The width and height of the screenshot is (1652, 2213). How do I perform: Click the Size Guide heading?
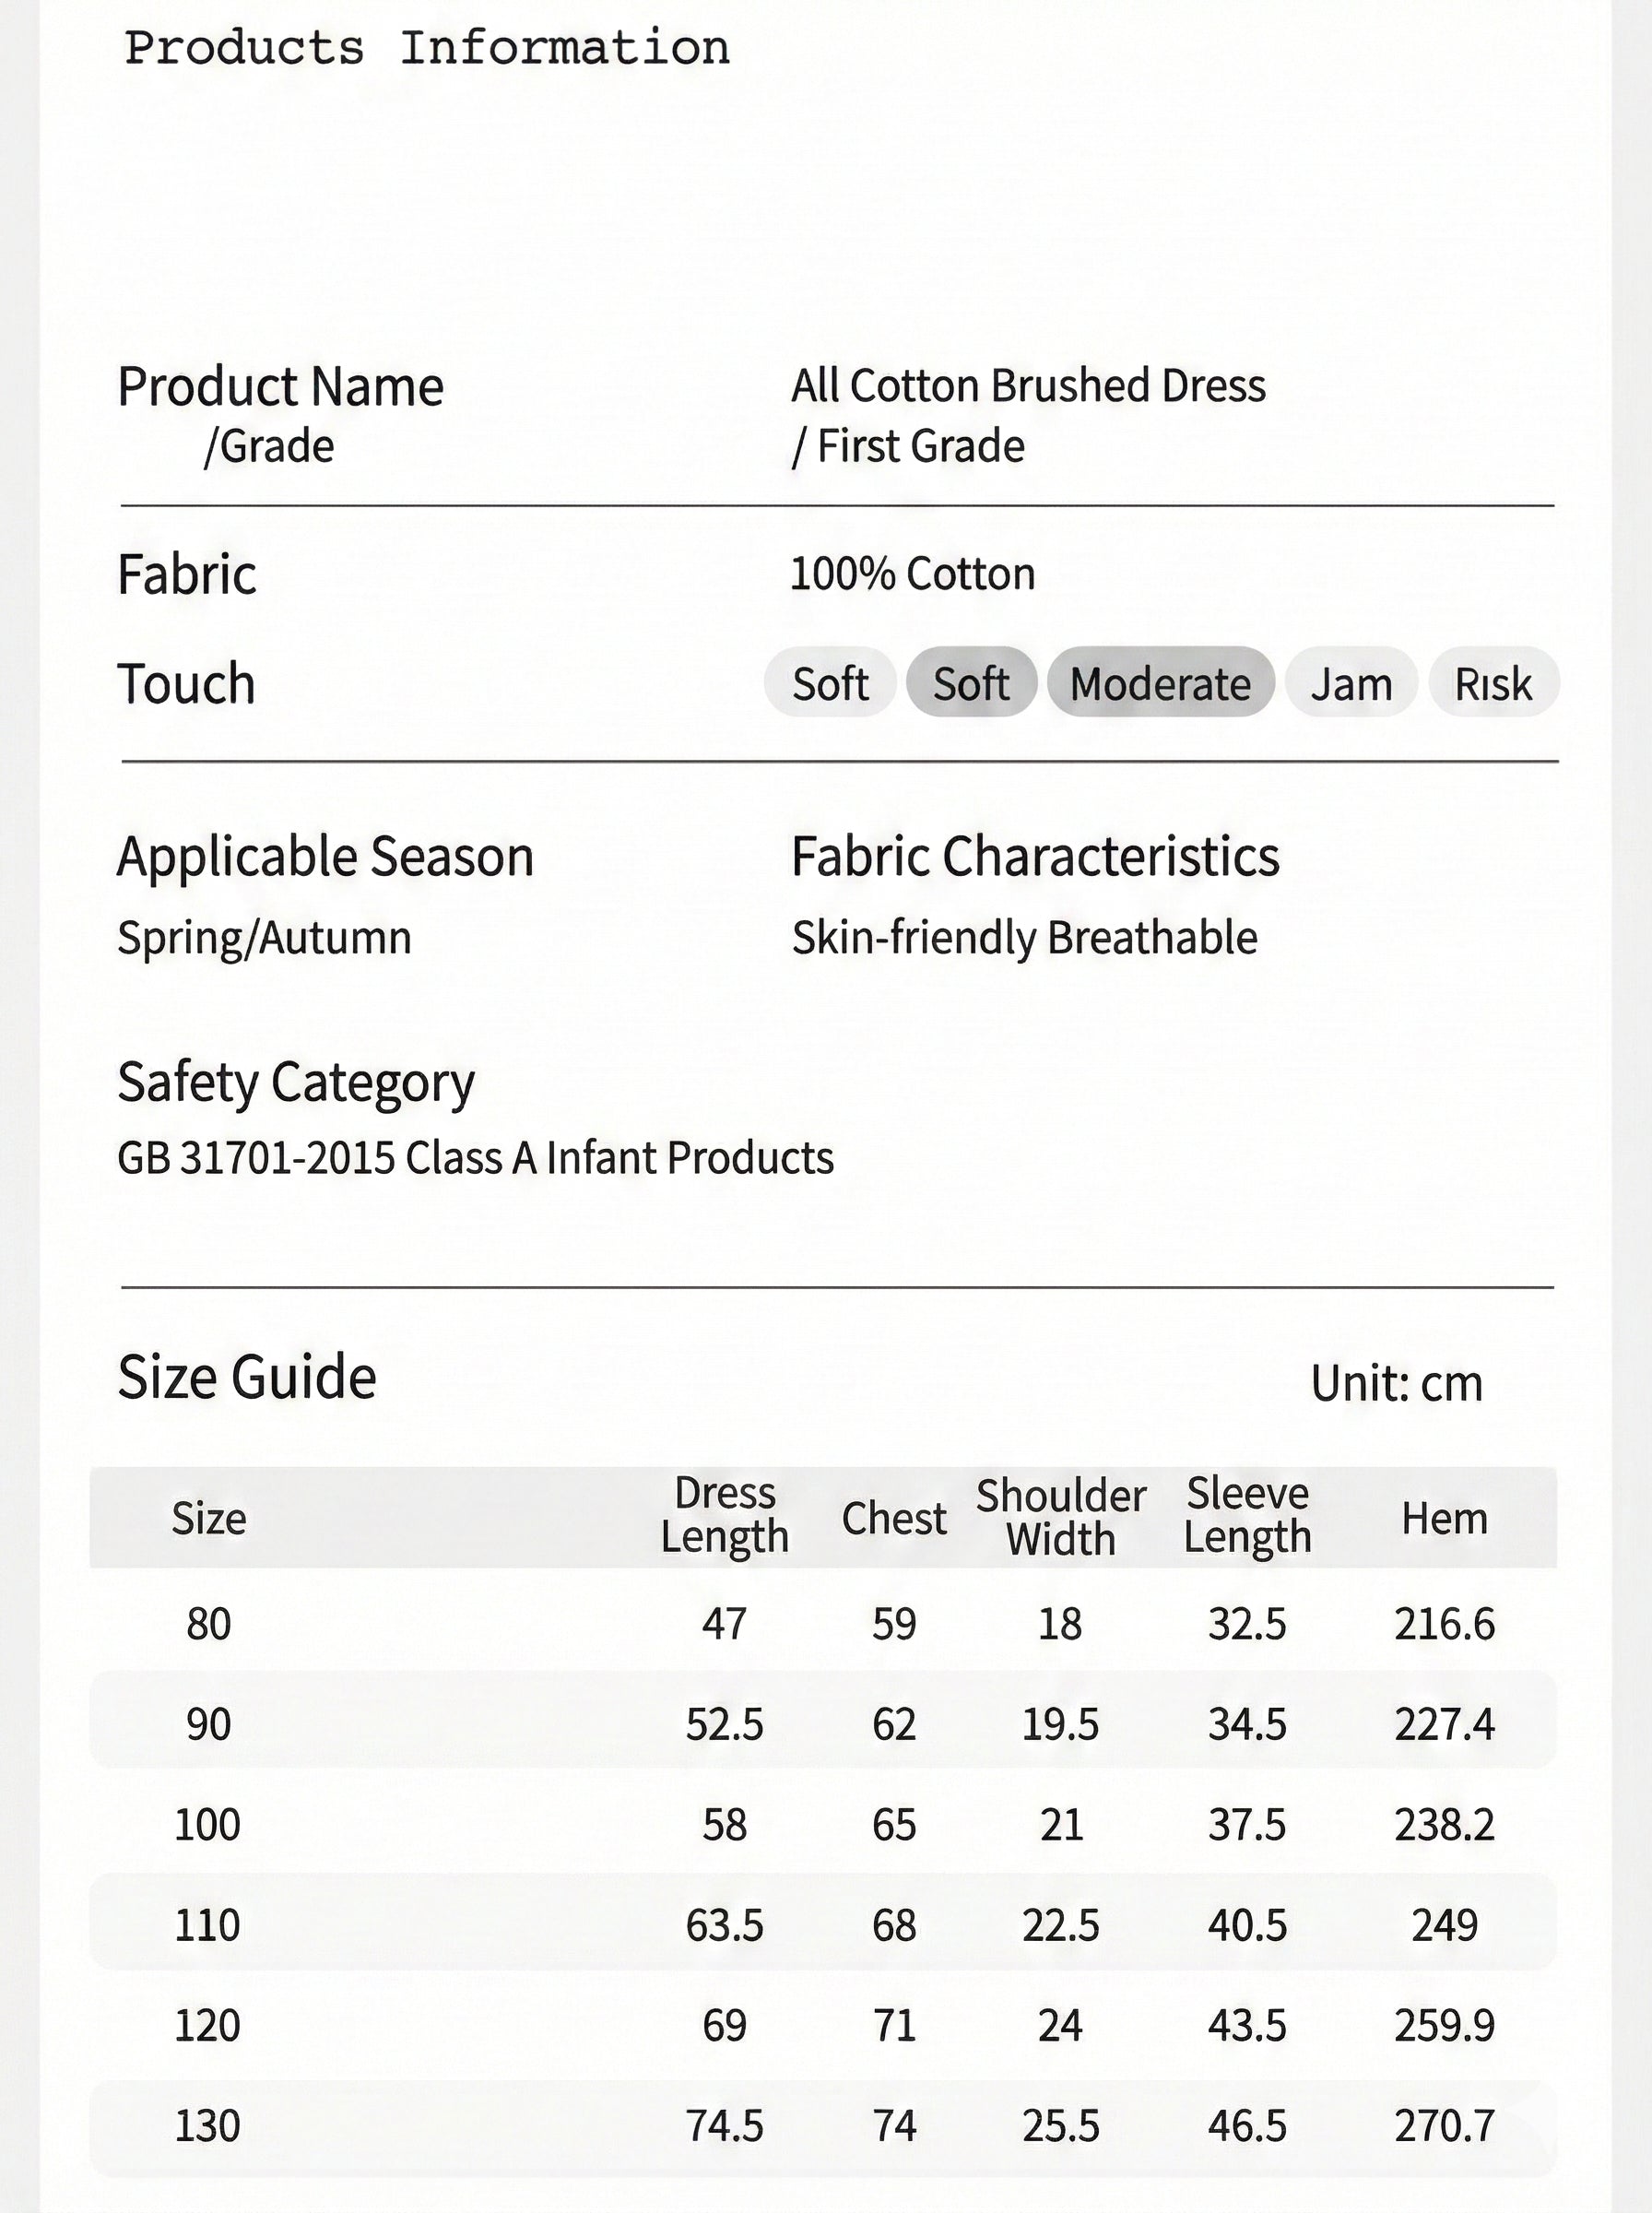click(247, 1376)
